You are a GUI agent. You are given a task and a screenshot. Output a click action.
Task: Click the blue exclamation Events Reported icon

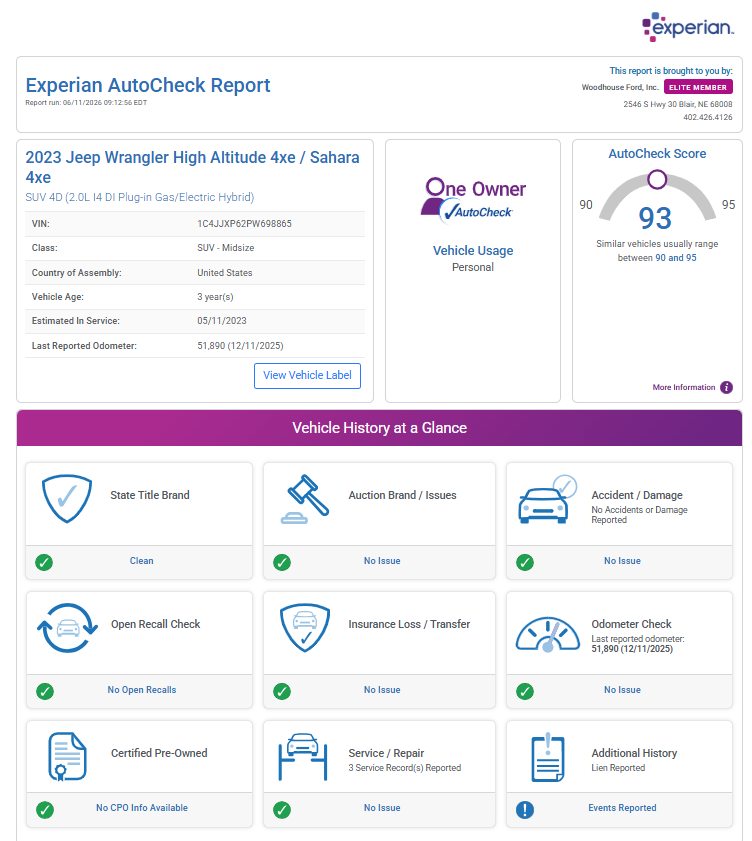coord(525,809)
